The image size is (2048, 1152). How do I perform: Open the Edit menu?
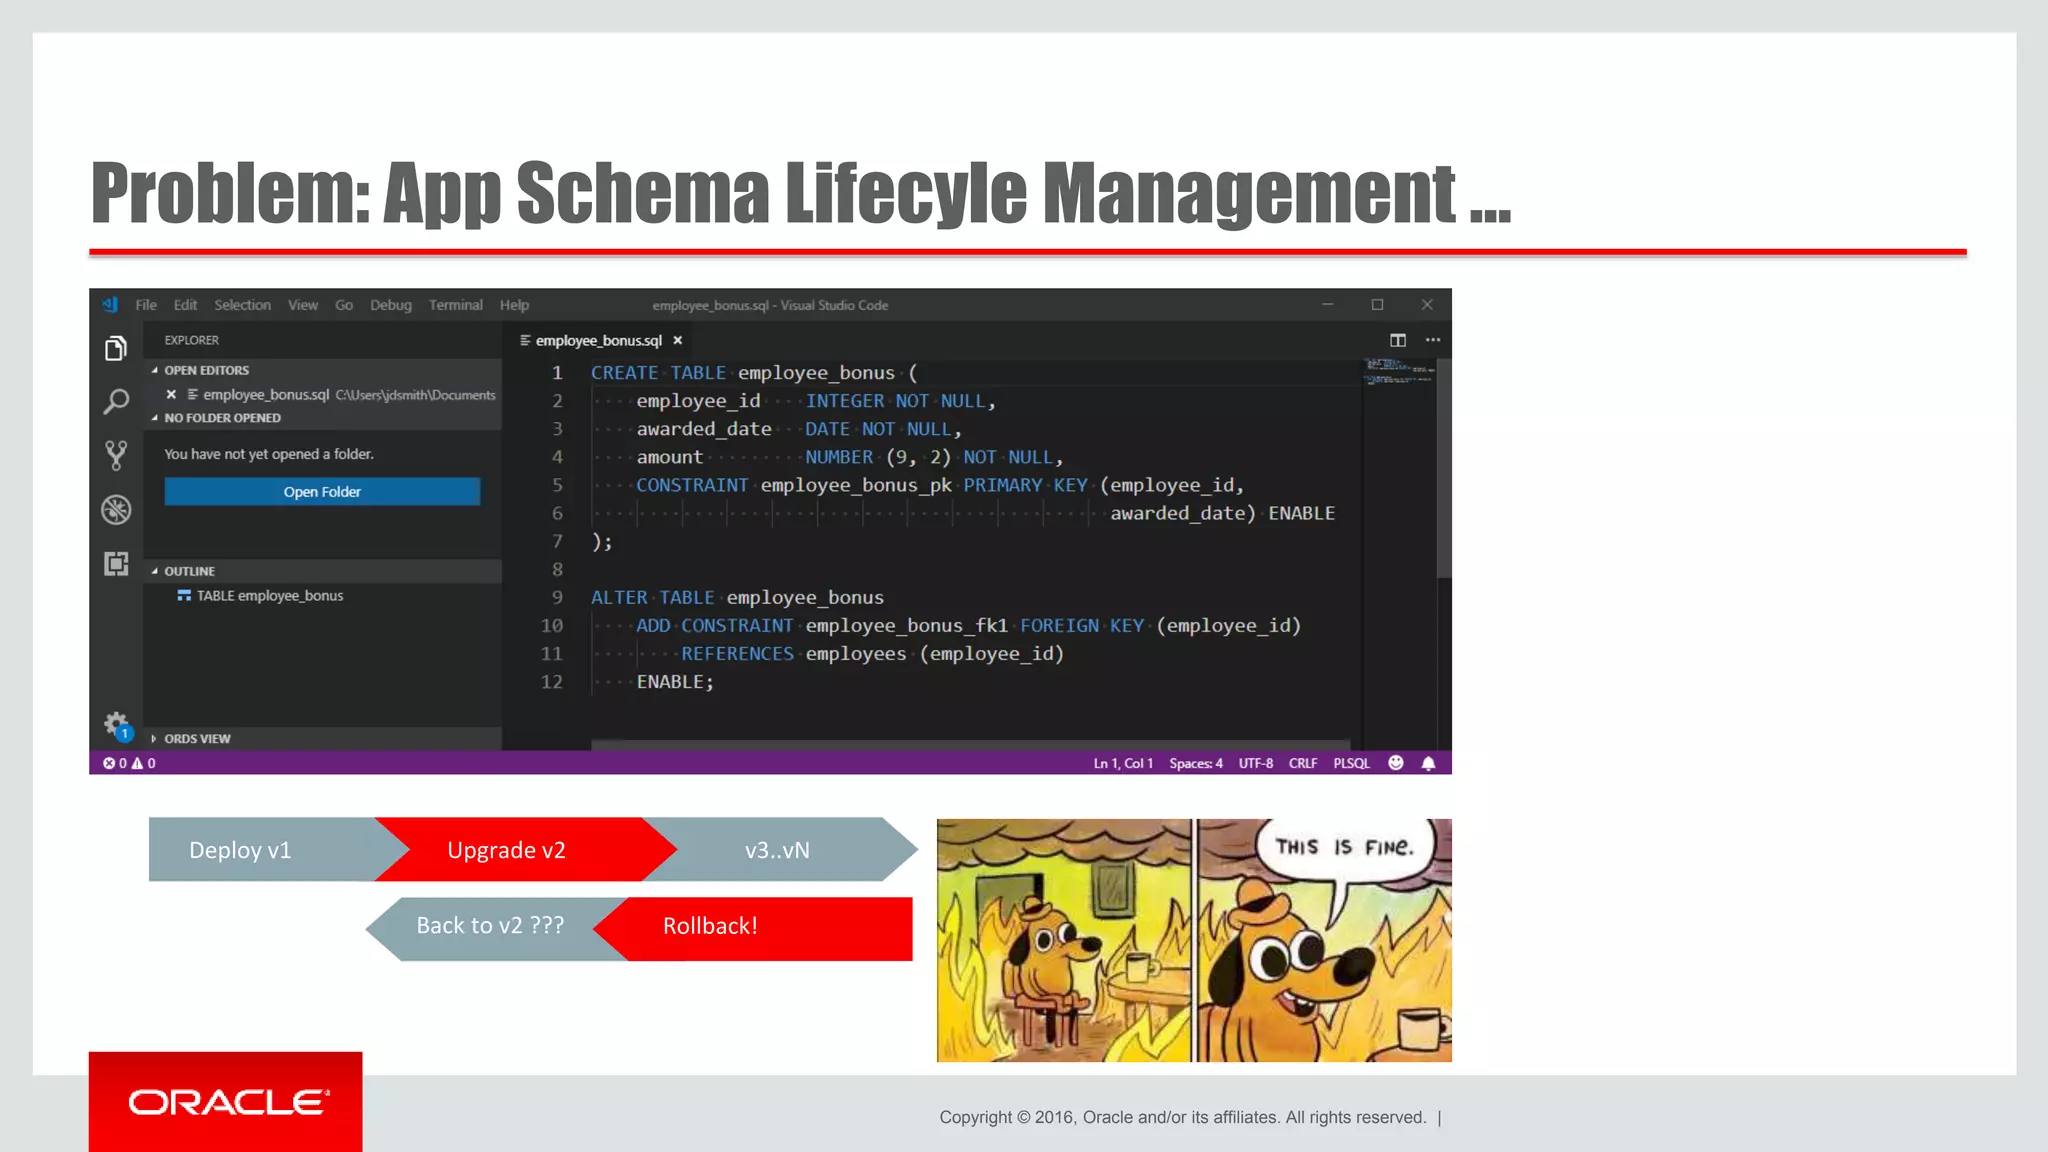(x=185, y=305)
